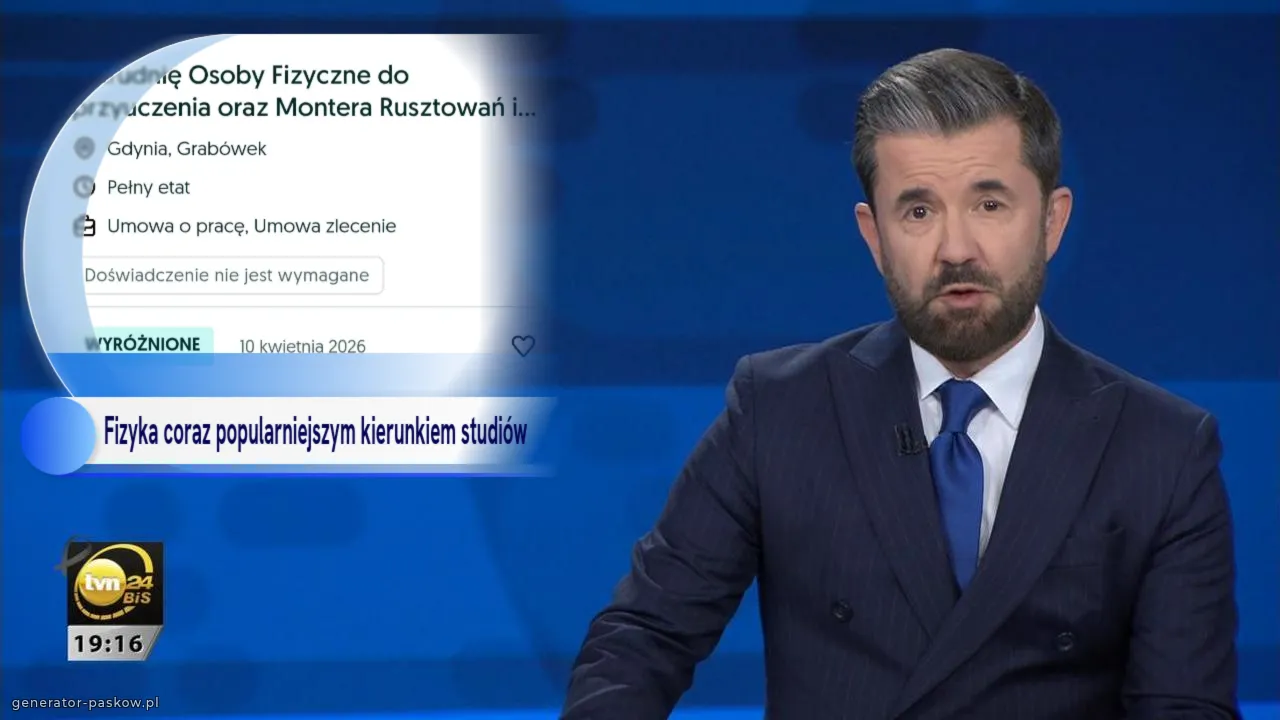Image resolution: width=1280 pixels, height=720 pixels.
Task: Click the 19:16 time display
Action: coord(109,643)
